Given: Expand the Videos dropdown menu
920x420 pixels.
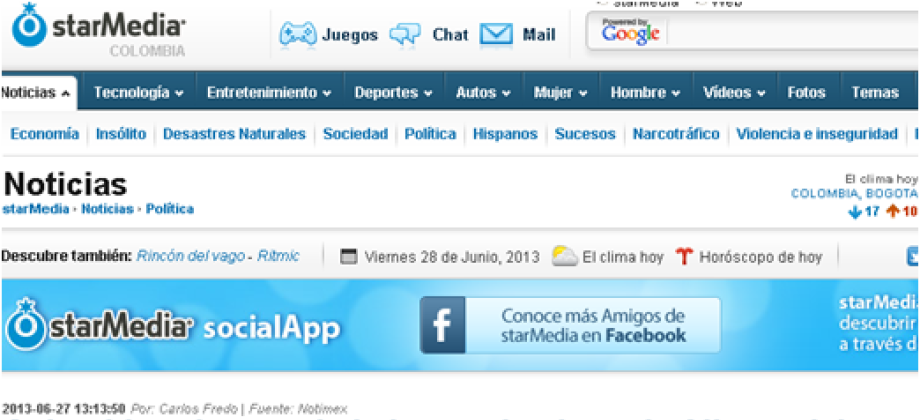Looking at the screenshot, I should point(735,93).
